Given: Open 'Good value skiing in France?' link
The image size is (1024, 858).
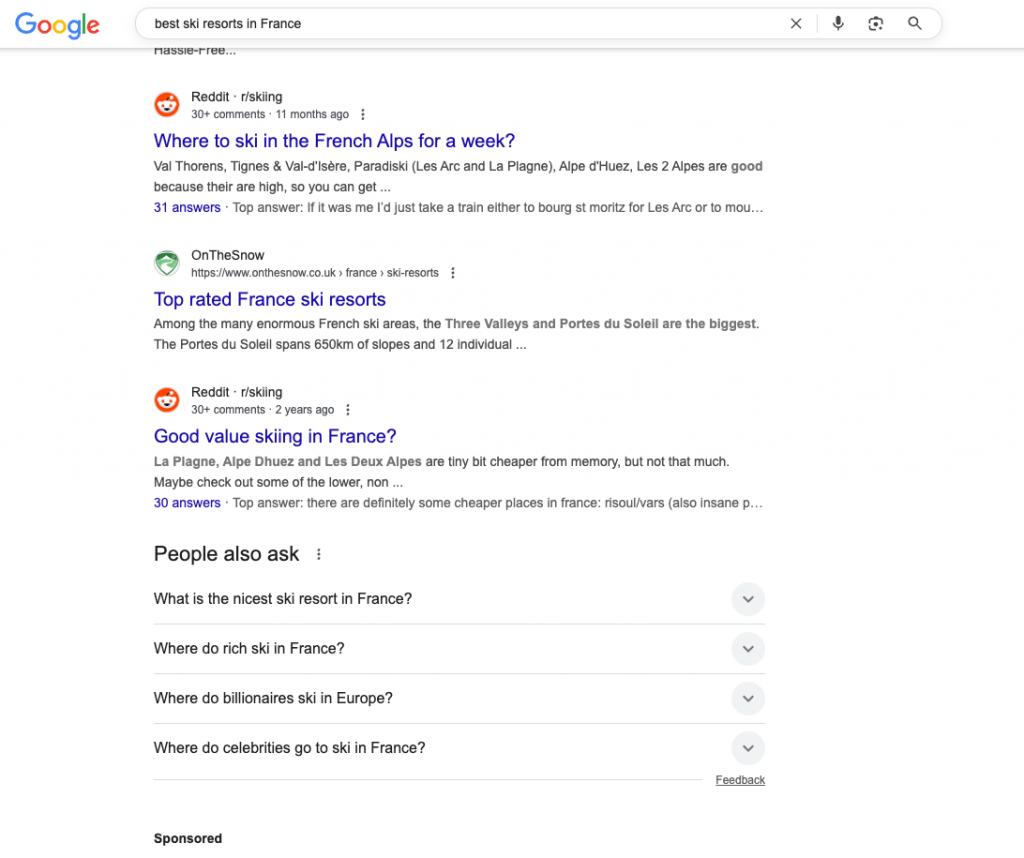Looking at the screenshot, I should (275, 436).
